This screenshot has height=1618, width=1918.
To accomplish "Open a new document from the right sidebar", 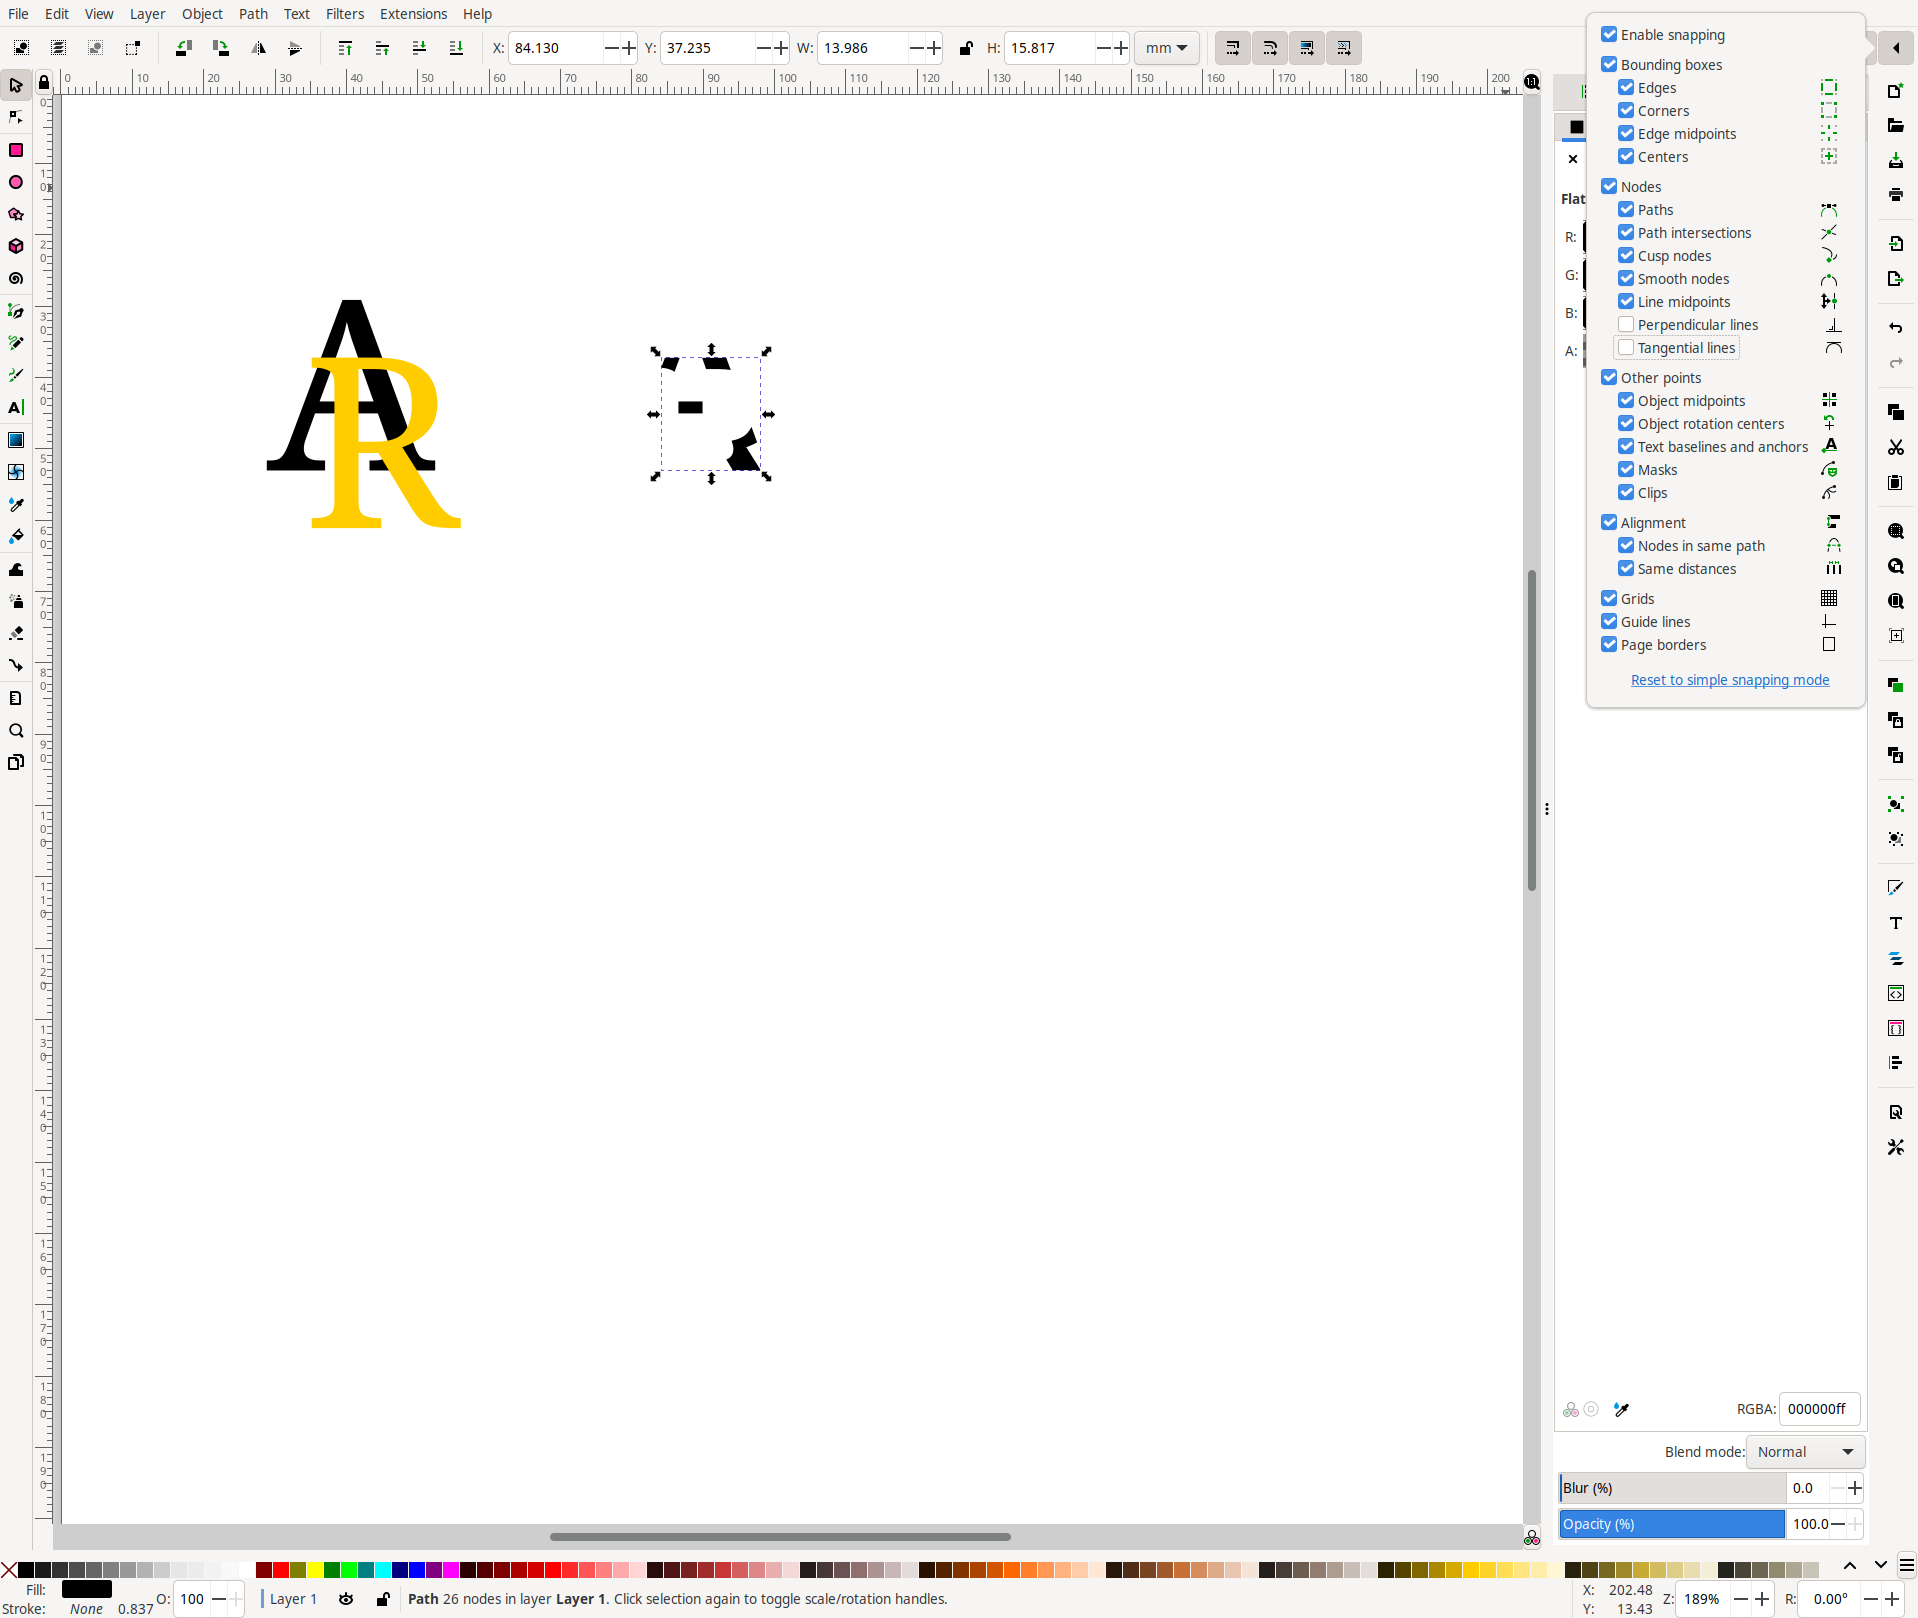I will (x=1895, y=90).
